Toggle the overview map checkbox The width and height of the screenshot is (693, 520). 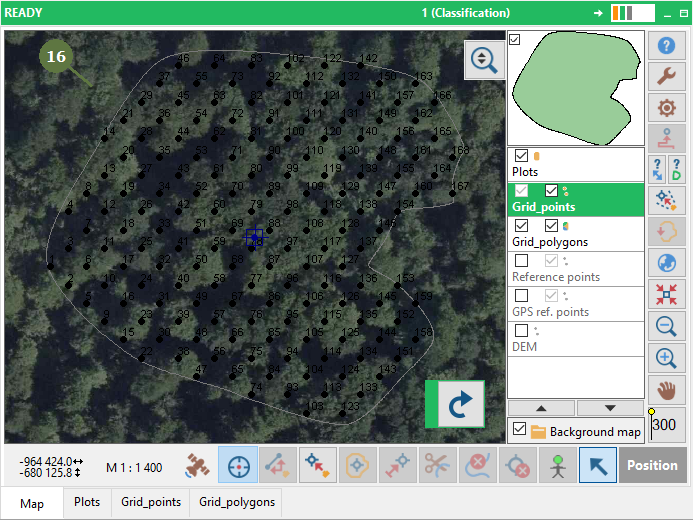[515, 39]
